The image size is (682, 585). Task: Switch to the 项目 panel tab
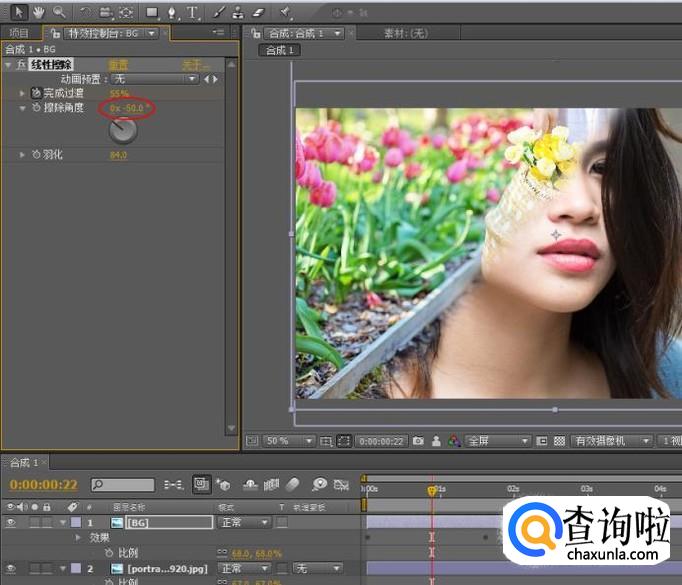[x=19, y=33]
